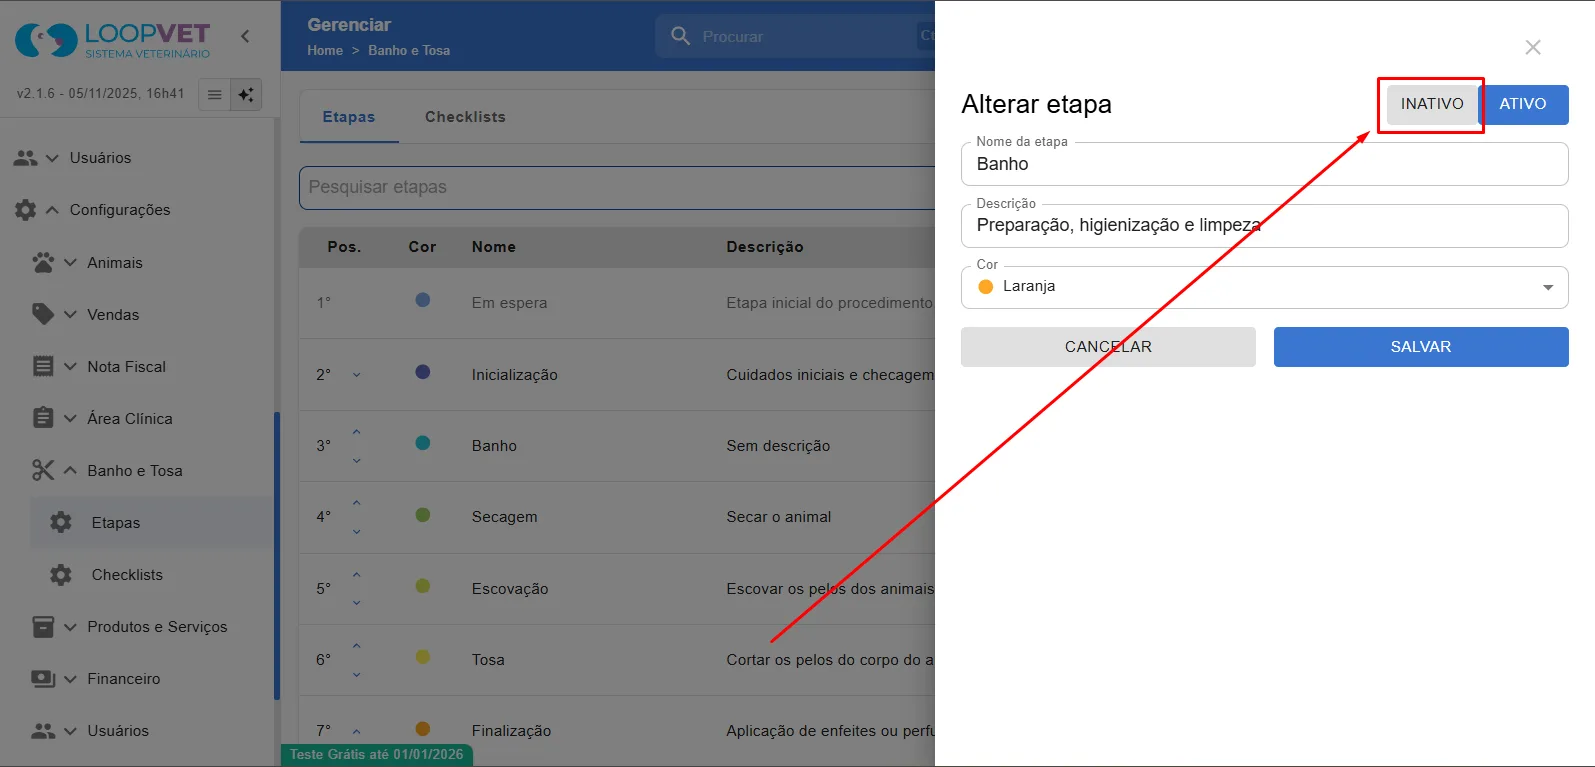Screen dimensions: 1595x767
Task: Click the tag icon beside Vendas
Action: click(43, 314)
